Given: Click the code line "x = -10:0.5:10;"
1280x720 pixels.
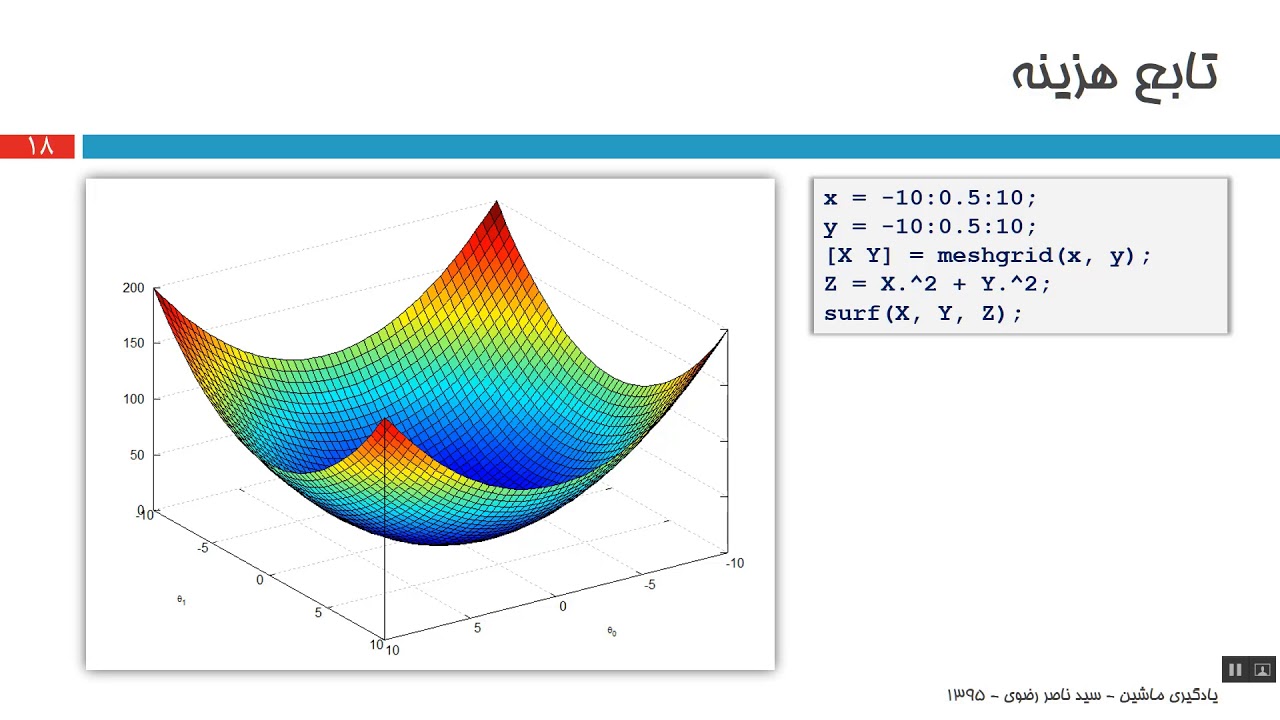Looking at the screenshot, I should [x=931, y=198].
